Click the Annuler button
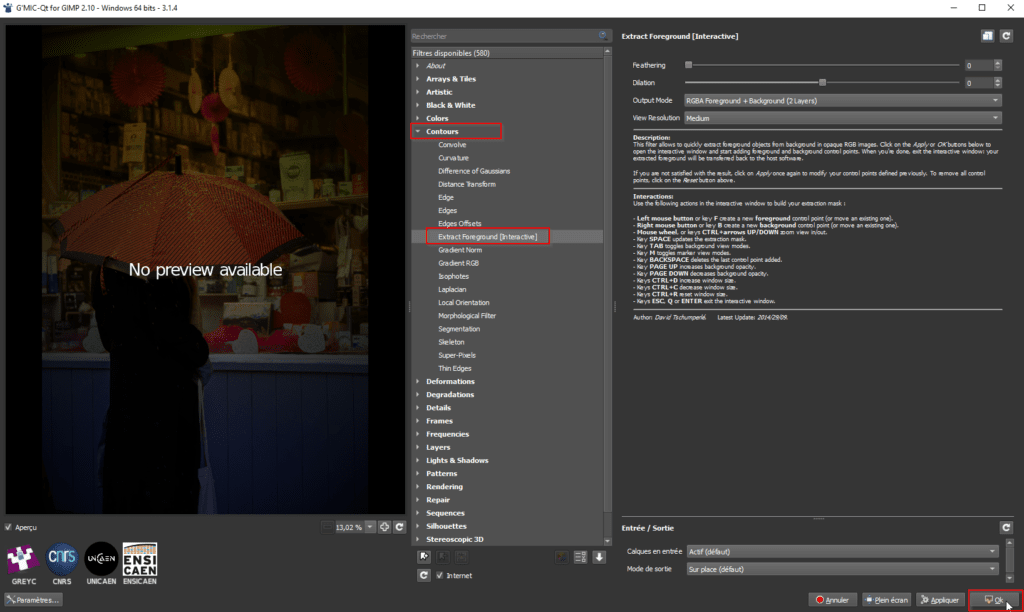This screenshot has height=612, width=1024. click(x=834, y=600)
